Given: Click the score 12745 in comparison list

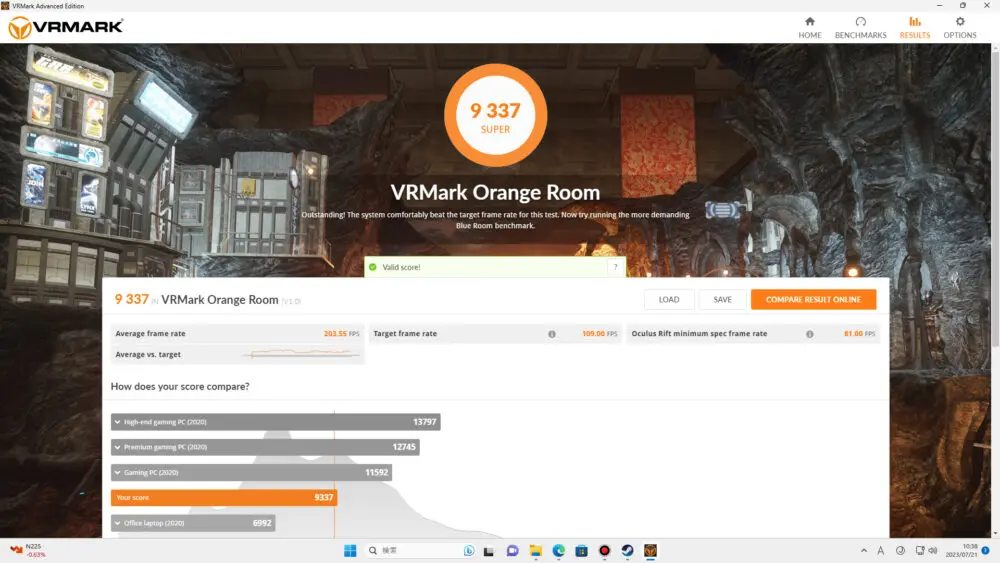Looking at the screenshot, I should (404, 447).
